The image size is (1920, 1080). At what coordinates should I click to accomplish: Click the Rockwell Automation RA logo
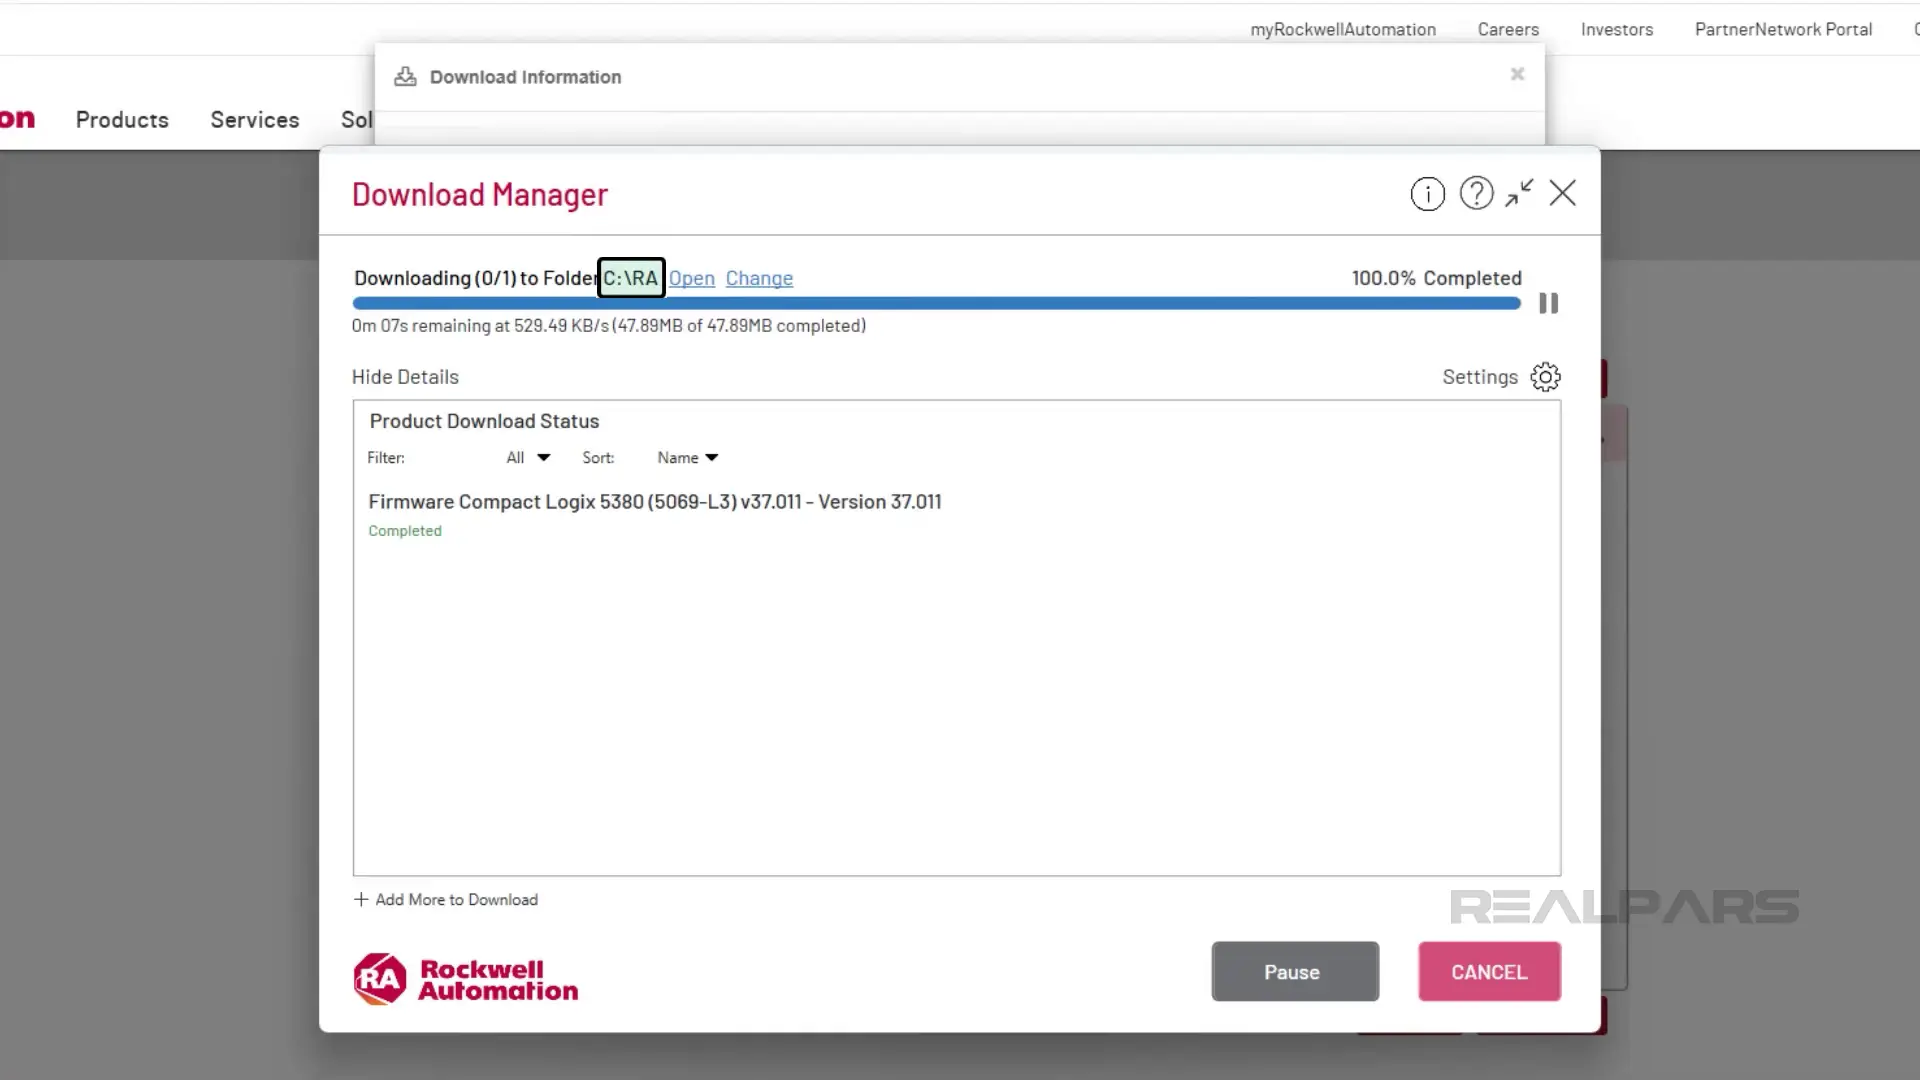tap(378, 978)
